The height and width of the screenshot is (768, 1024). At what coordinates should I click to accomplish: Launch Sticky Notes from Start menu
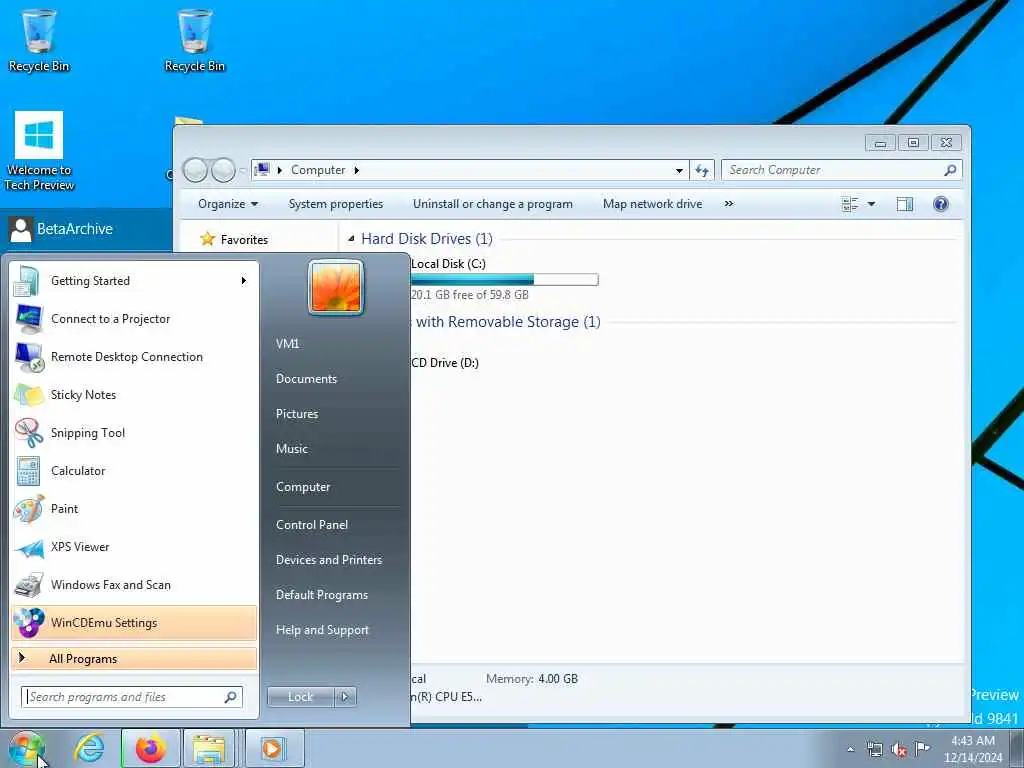(x=134, y=394)
